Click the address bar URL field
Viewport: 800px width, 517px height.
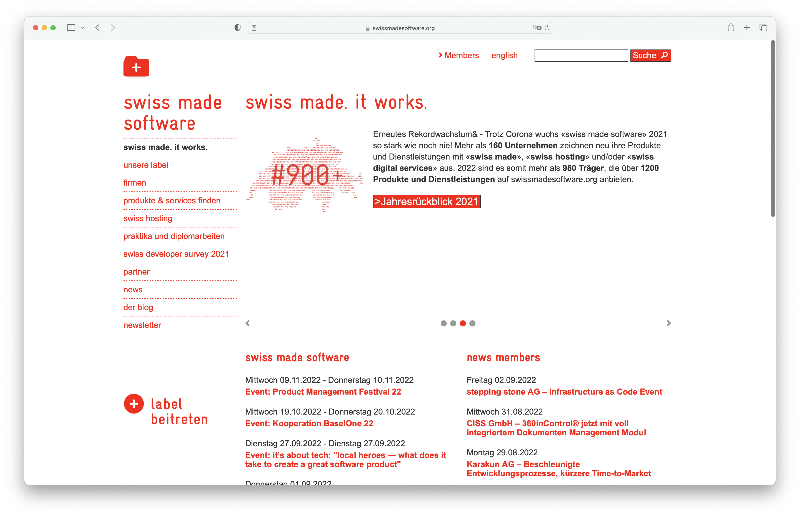pos(400,28)
